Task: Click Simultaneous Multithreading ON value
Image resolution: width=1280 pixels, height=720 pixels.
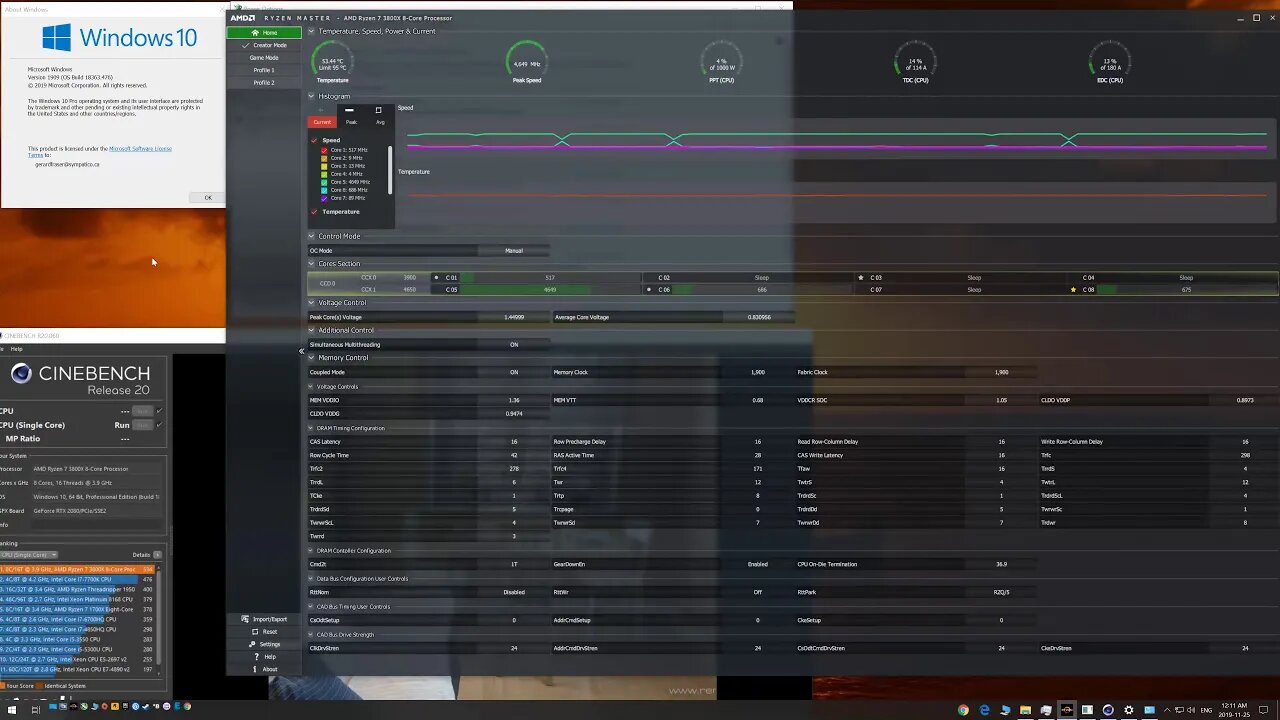Action: tap(514, 344)
